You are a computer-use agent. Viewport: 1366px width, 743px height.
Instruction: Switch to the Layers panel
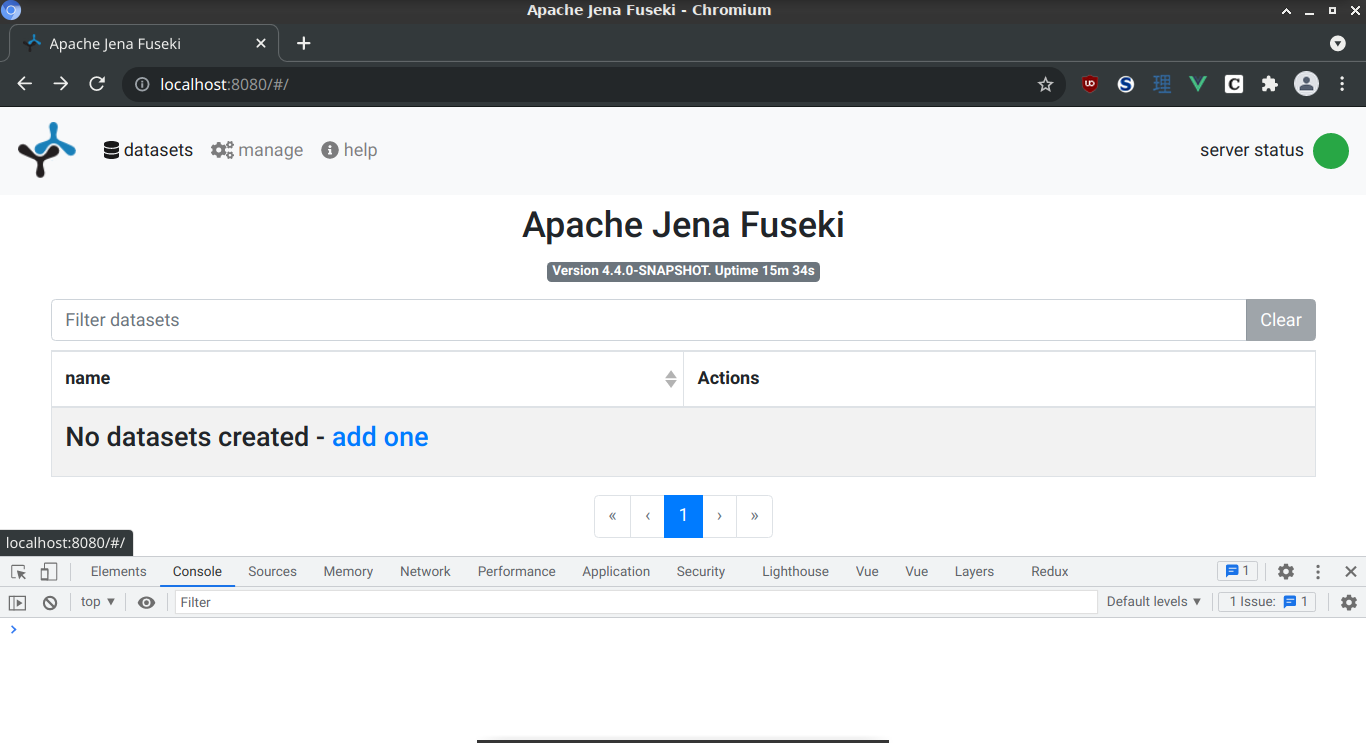tap(974, 572)
